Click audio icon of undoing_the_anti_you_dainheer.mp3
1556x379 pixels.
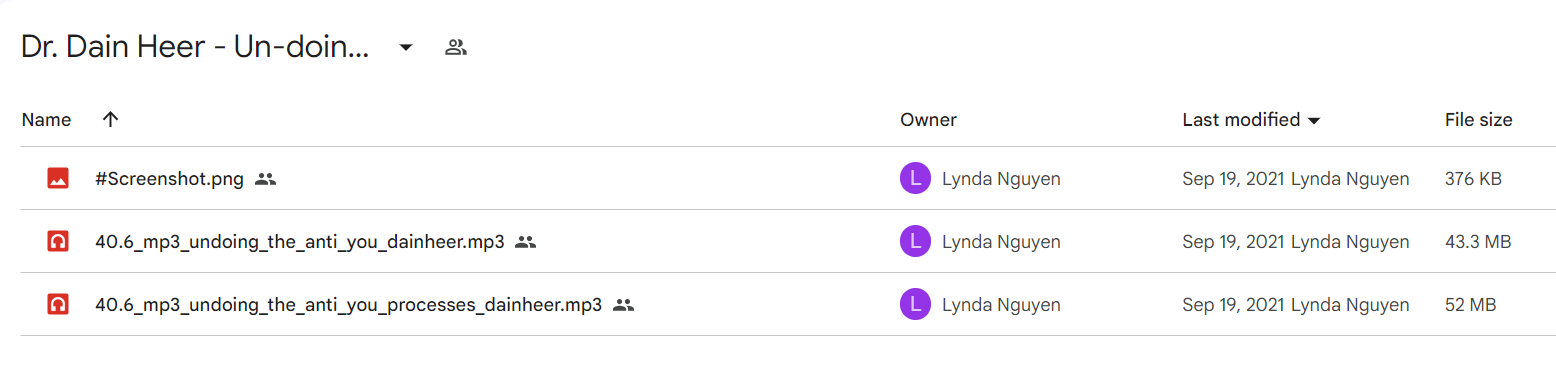coord(58,241)
